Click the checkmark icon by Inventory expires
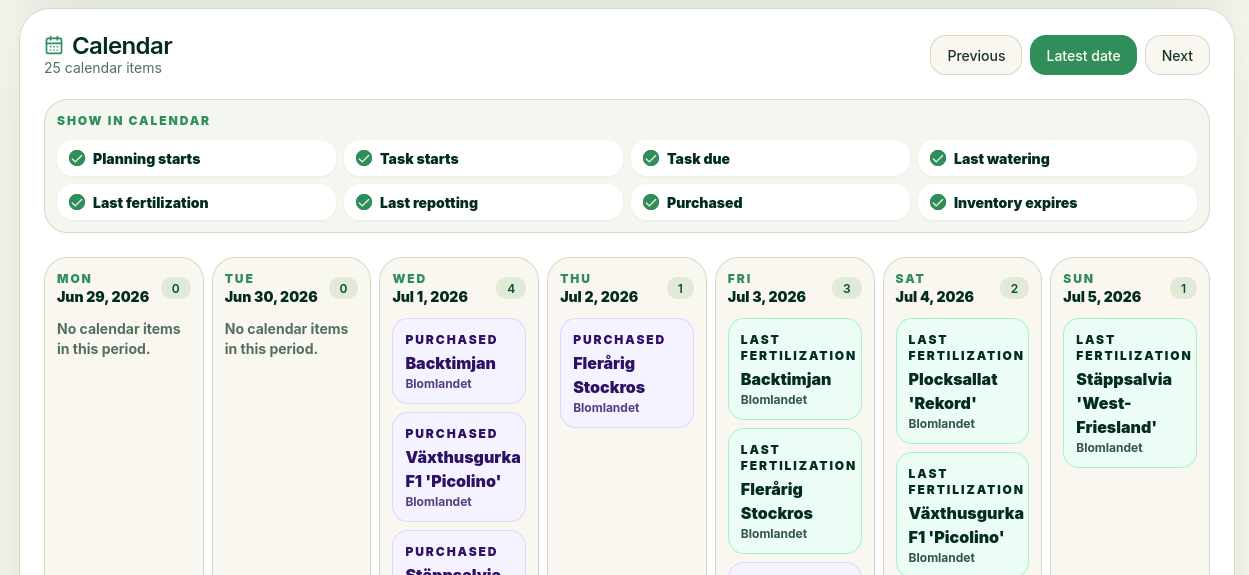 (x=937, y=202)
